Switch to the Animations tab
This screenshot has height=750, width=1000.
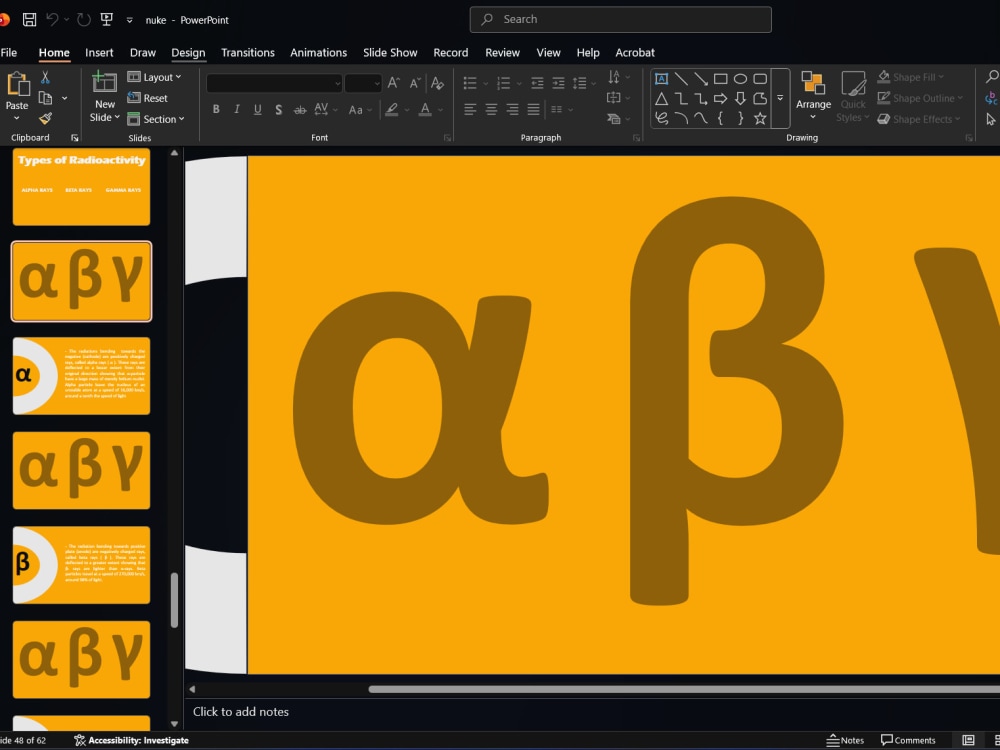point(318,52)
